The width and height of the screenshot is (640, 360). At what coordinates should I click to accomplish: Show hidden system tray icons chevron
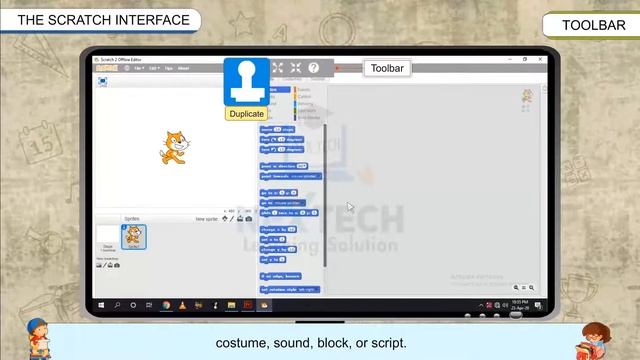click(x=481, y=305)
